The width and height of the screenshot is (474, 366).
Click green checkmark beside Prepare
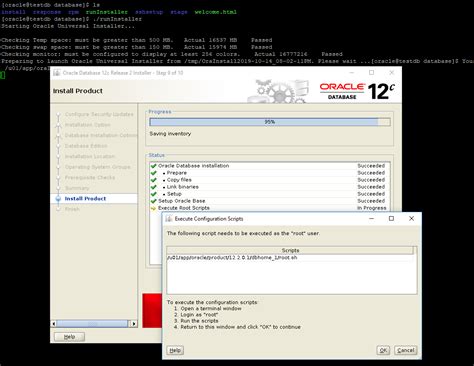154,173
